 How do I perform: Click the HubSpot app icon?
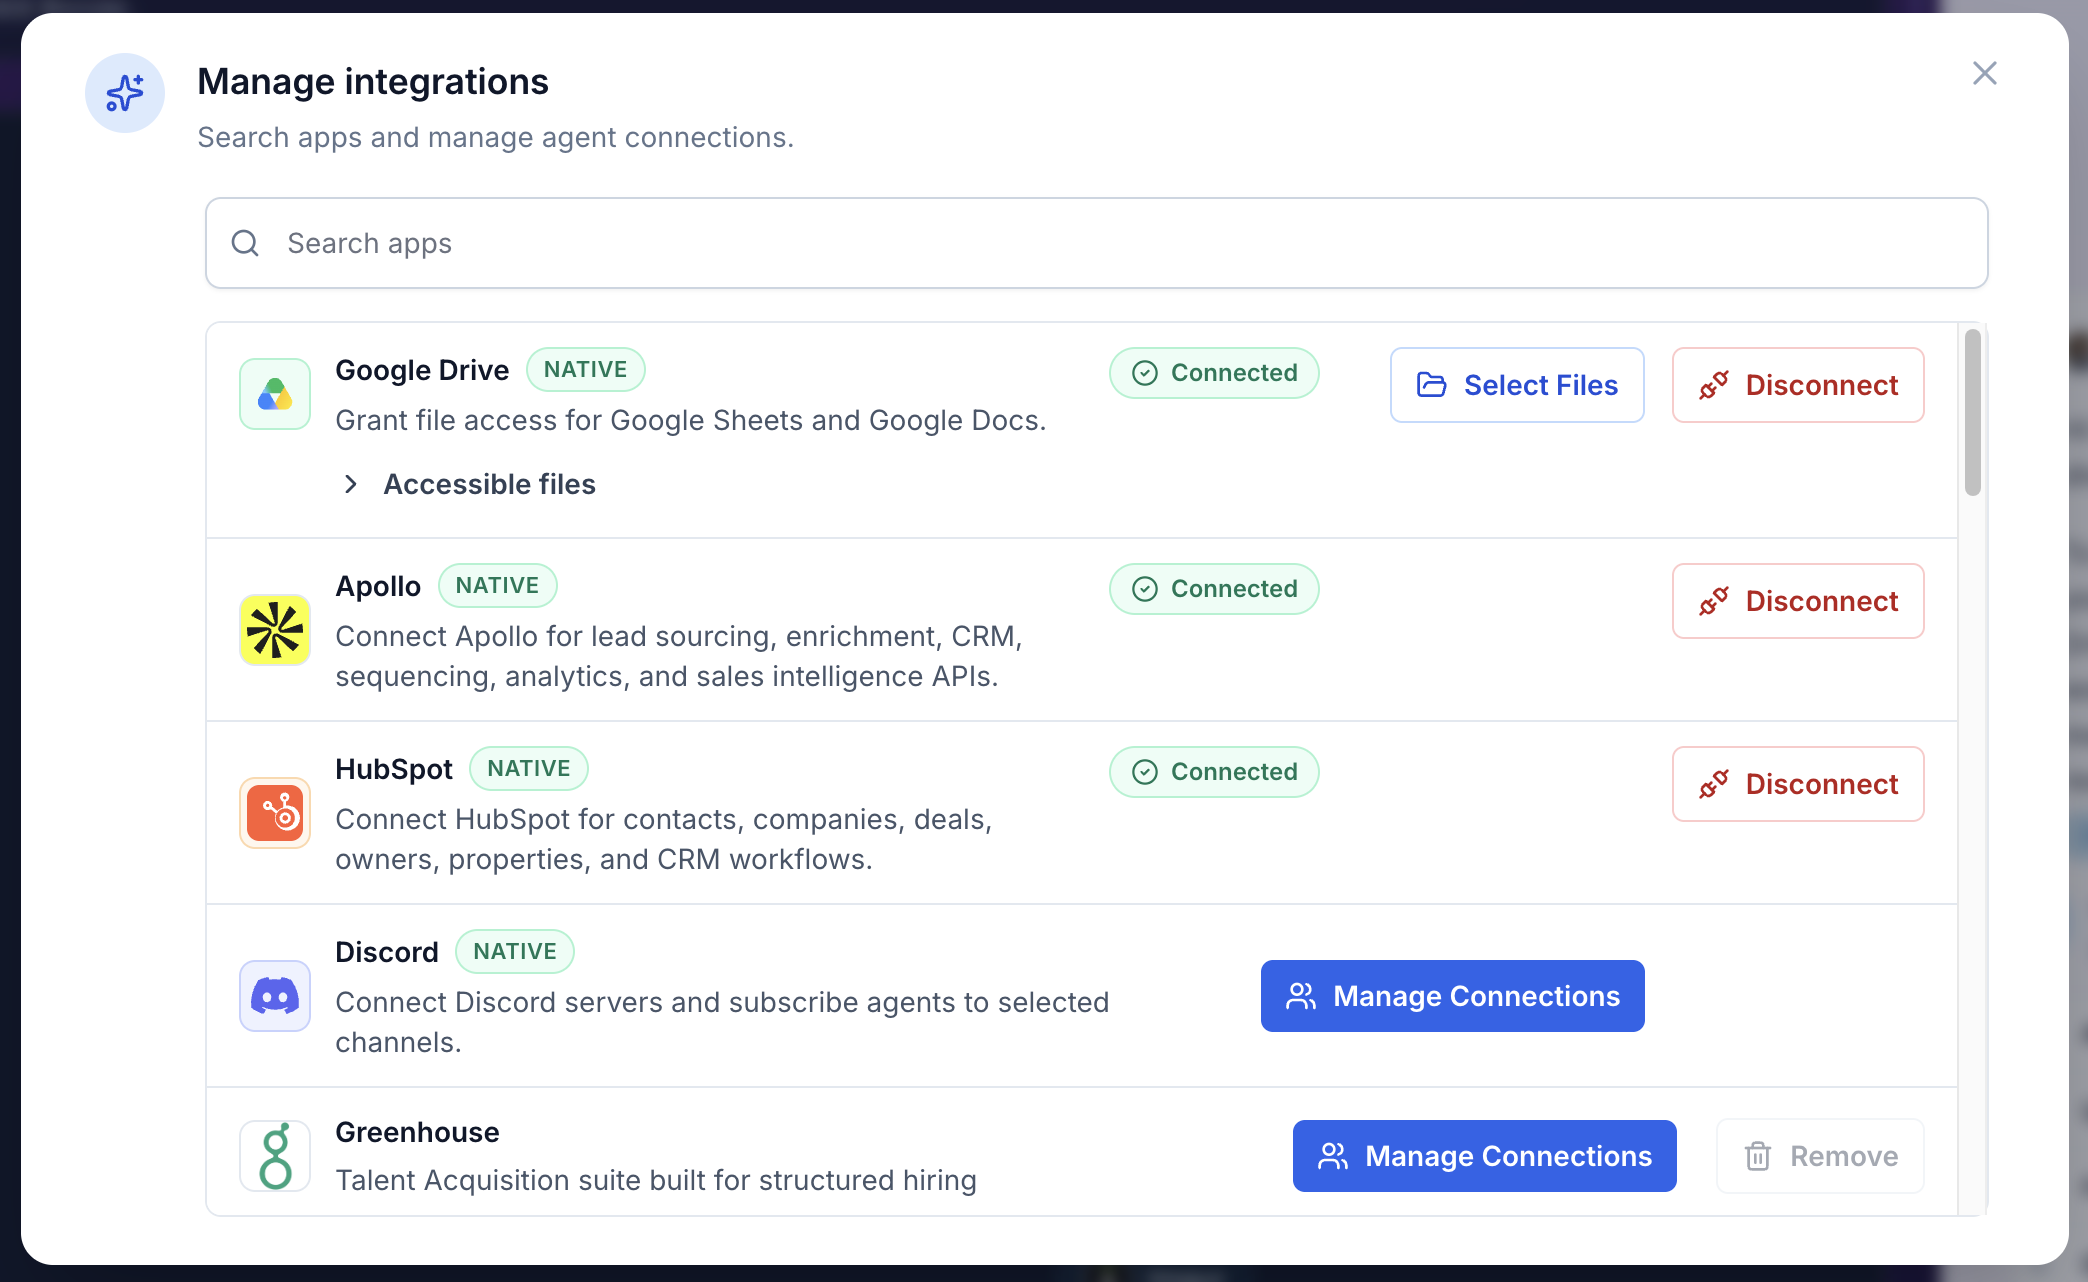pyautogui.click(x=275, y=813)
